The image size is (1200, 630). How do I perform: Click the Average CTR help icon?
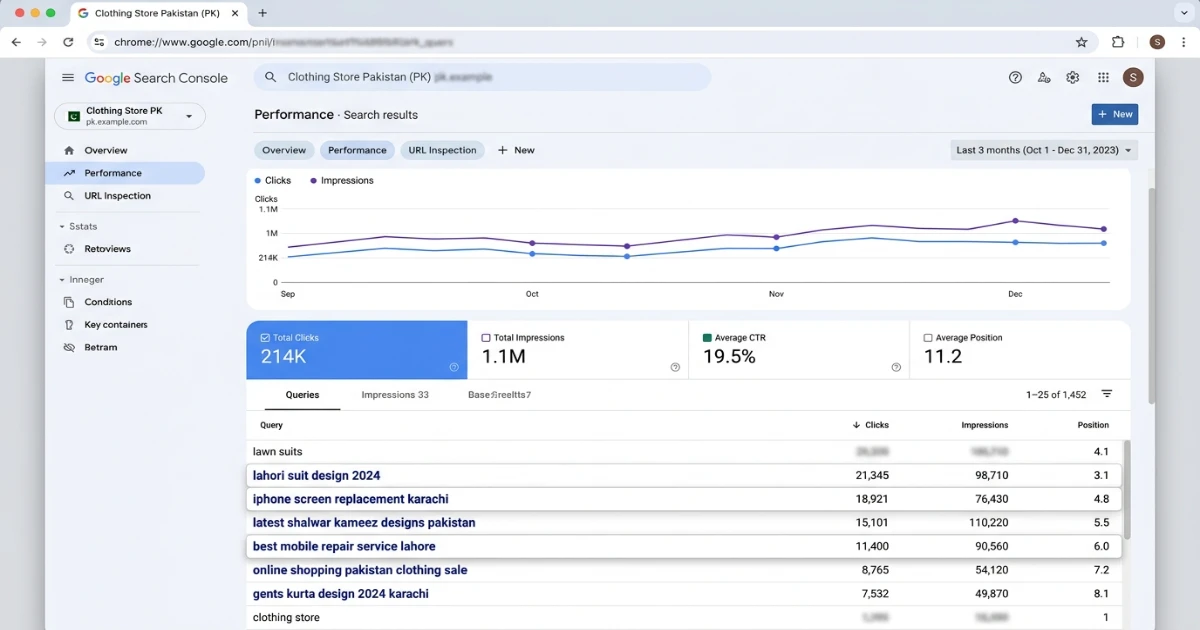coord(896,367)
